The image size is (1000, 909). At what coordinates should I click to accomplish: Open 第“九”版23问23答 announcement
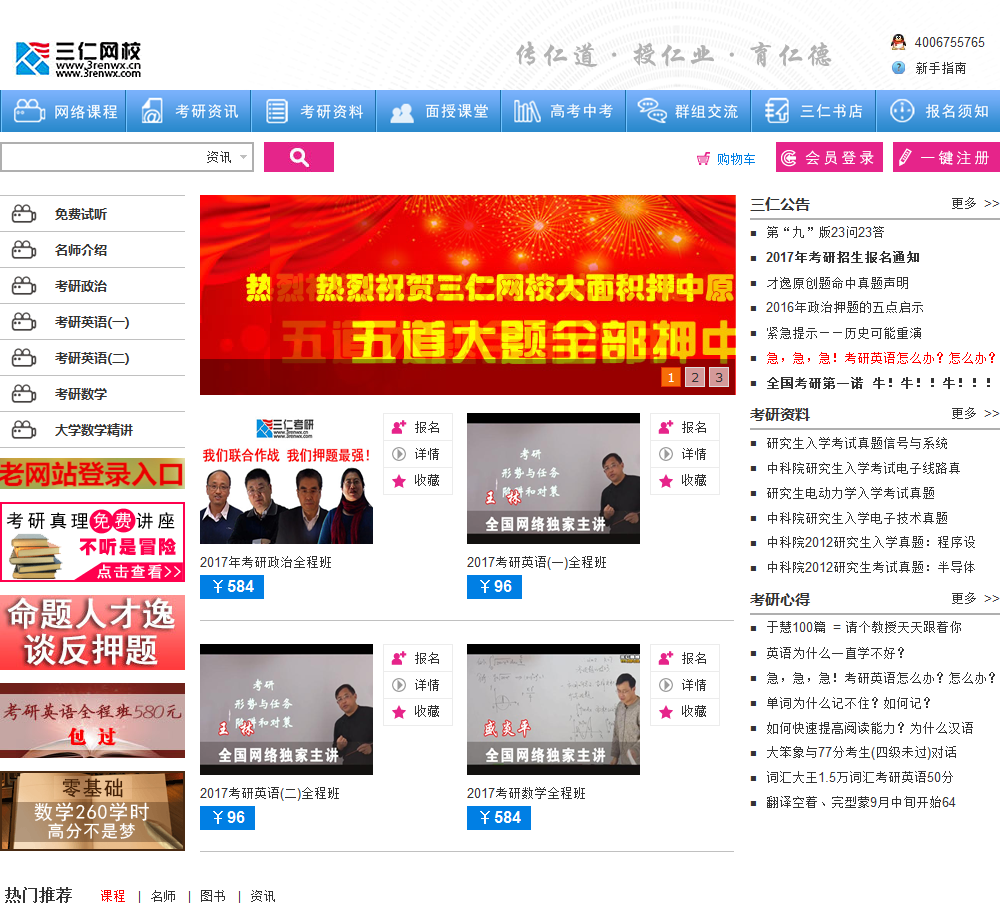[x=825, y=232]
